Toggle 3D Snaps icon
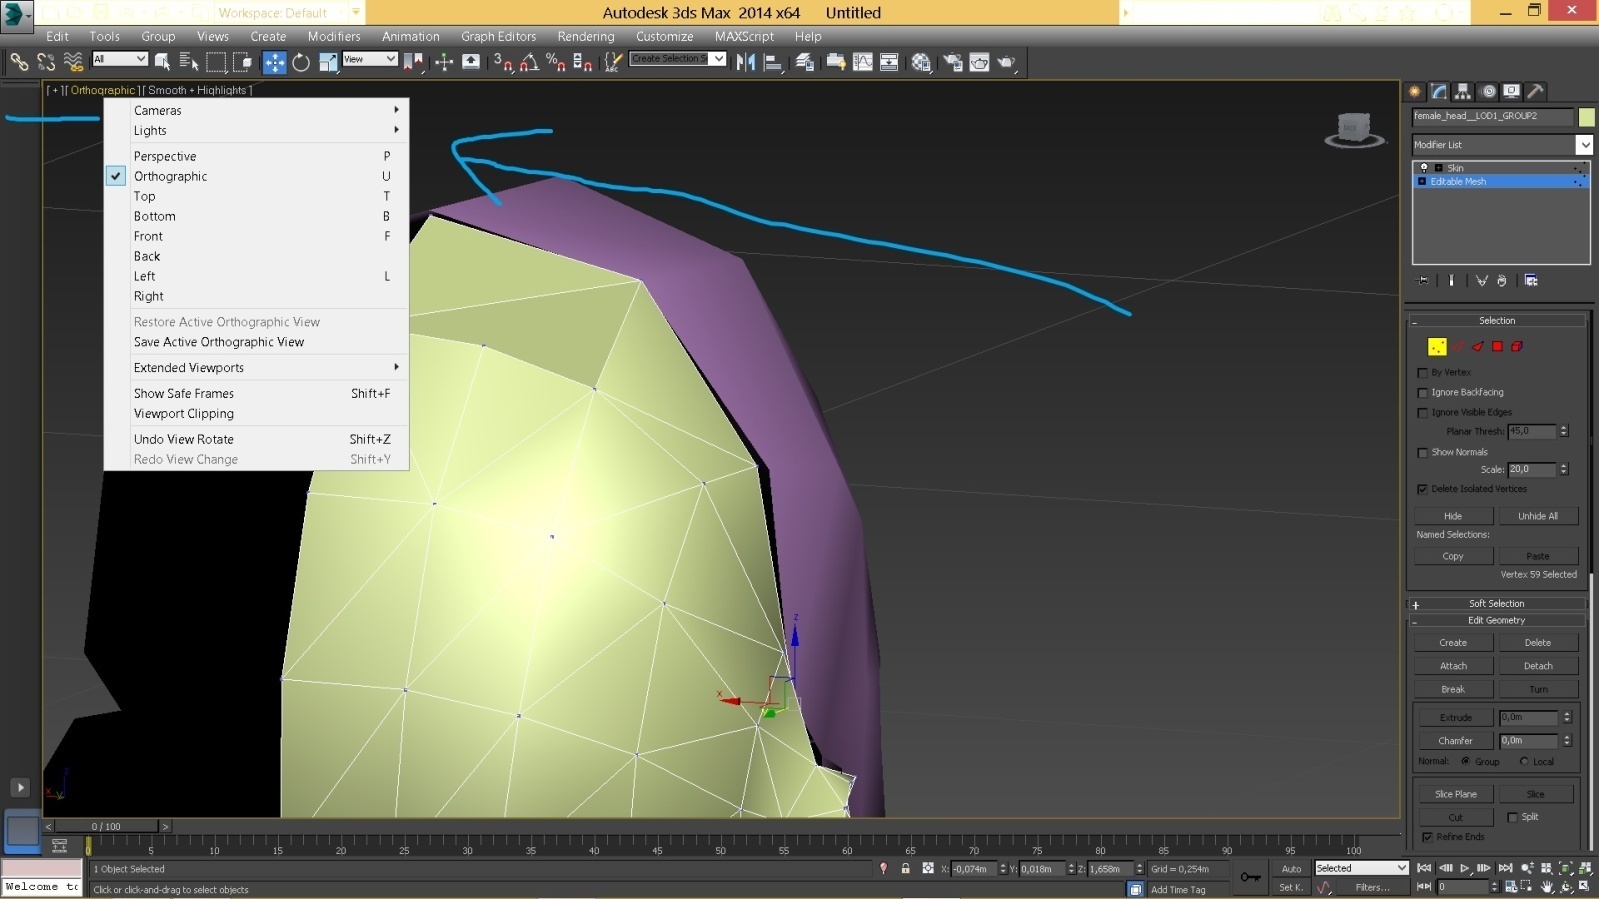The width and height of the screenshot is (1599, 899). [x=503, y=62]
